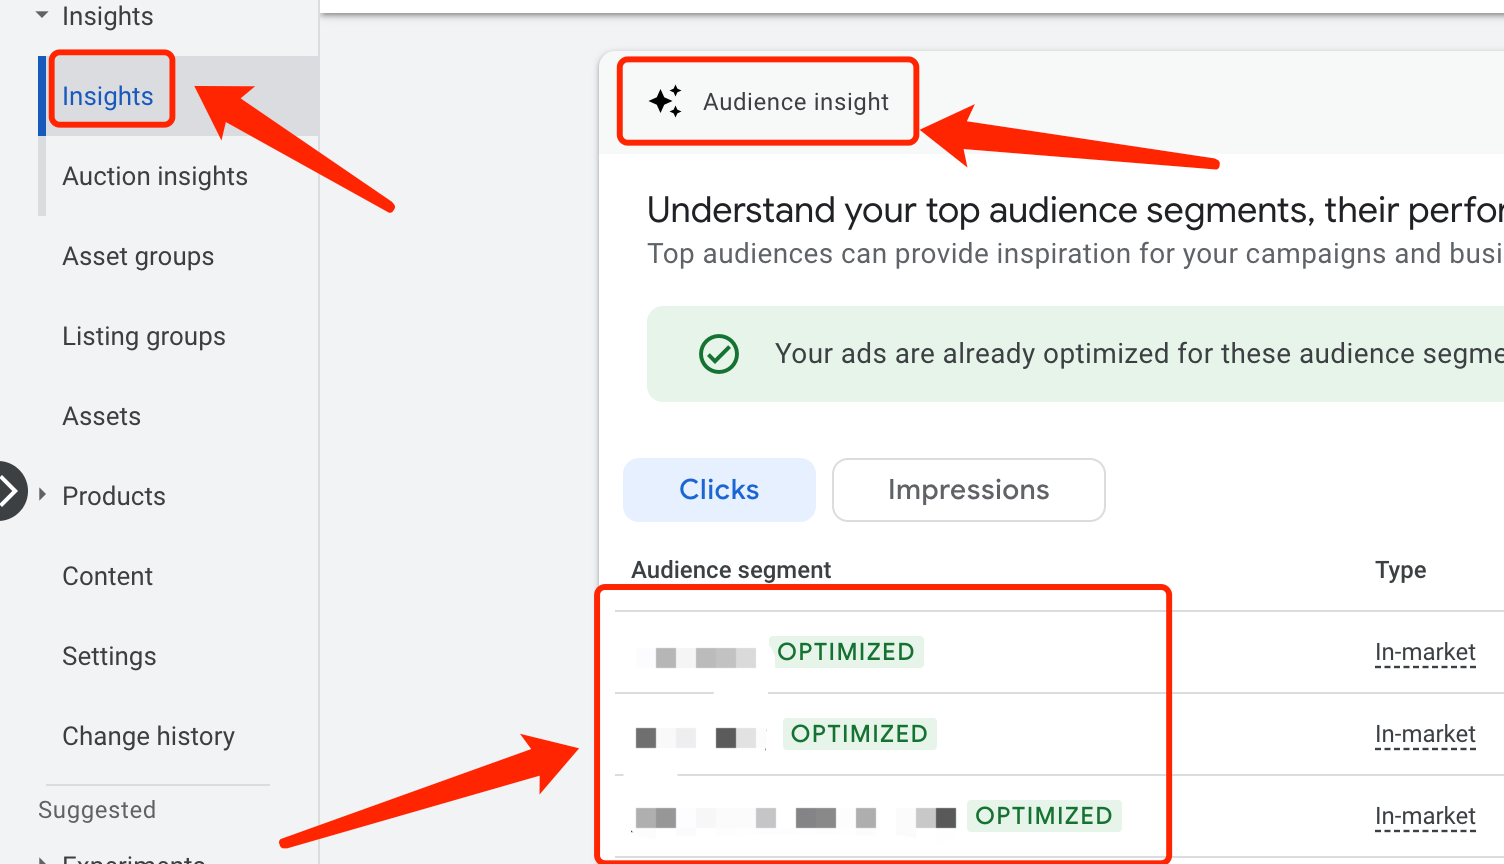Select the highlighted Insights sub-item

pyautogui.click(x=108, y=96)
